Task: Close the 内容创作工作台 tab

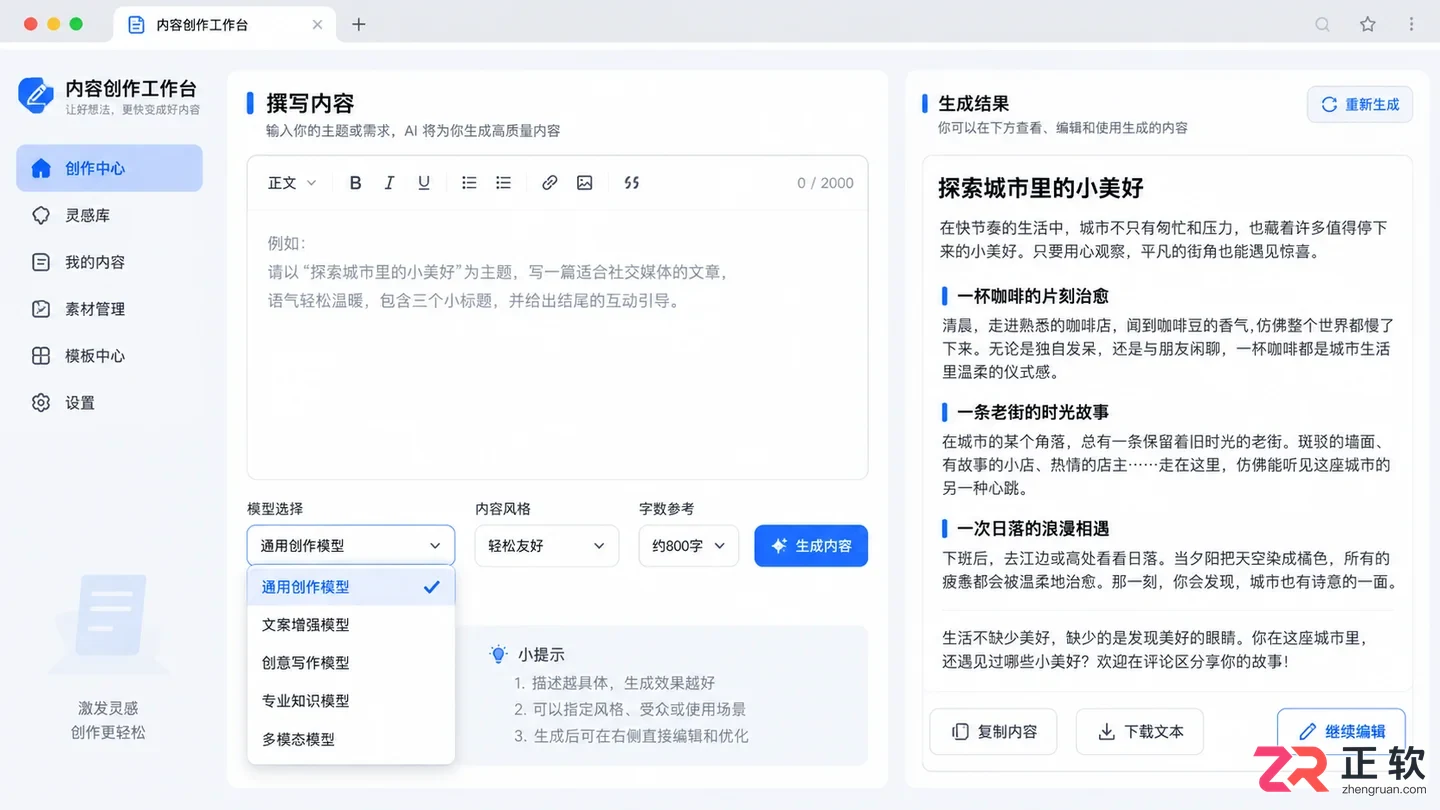Action: point(318,25)
